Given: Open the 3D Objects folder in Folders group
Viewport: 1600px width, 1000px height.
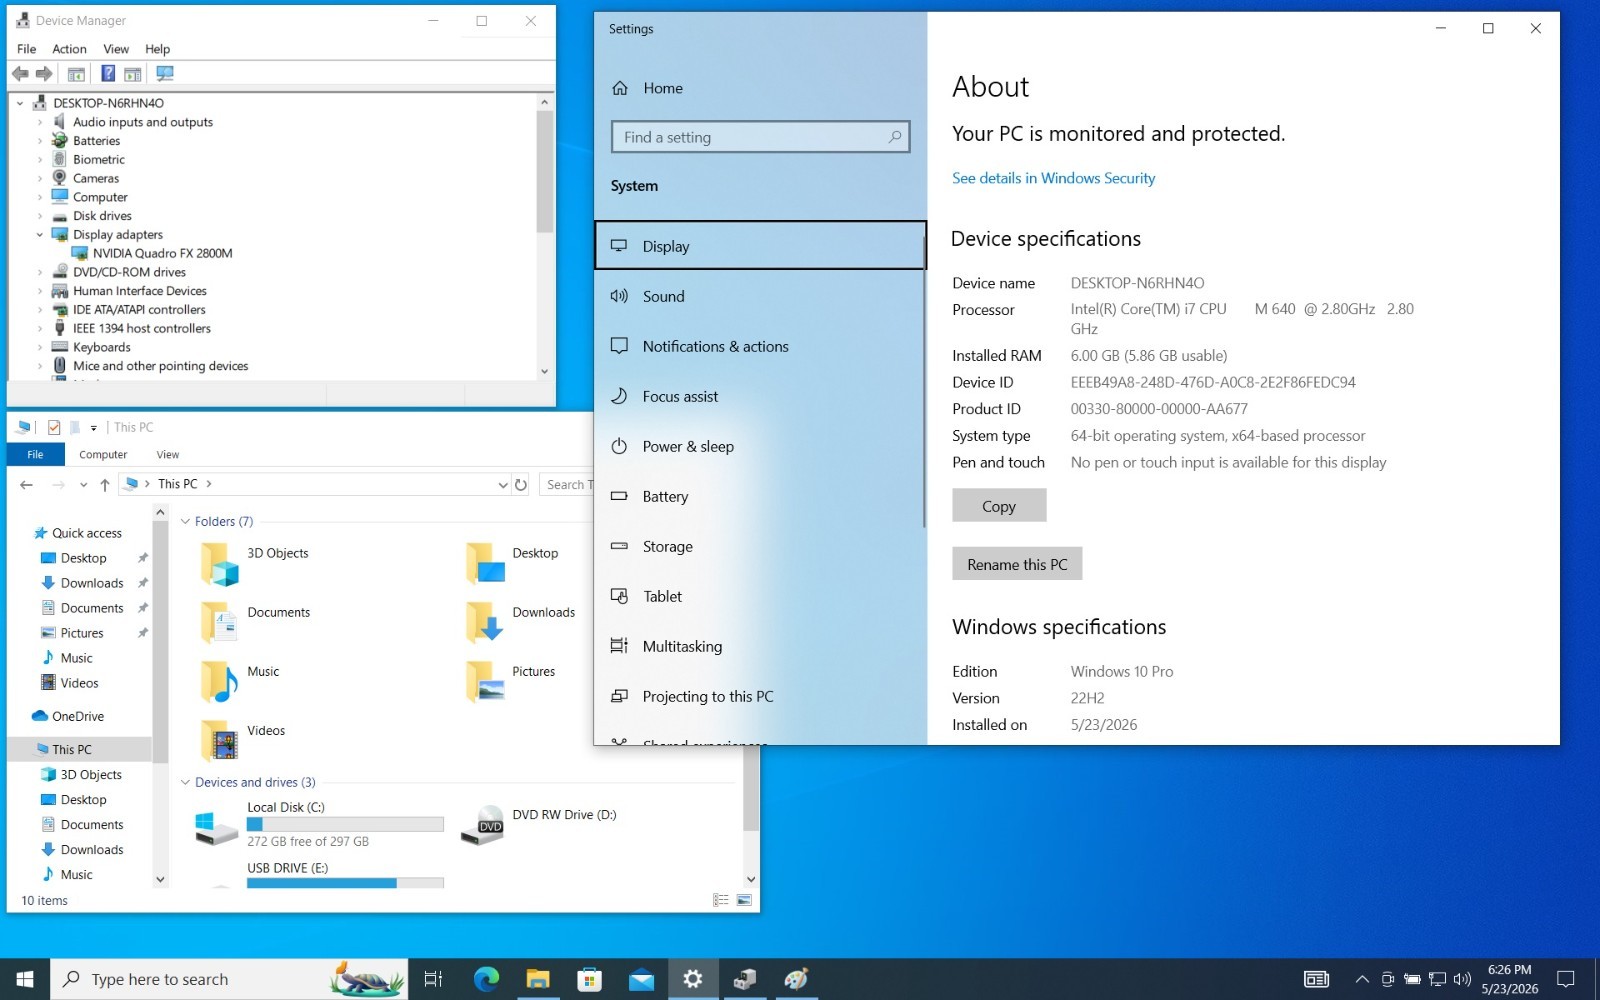Looking at the screenshot, I should [x=255, y=563].
